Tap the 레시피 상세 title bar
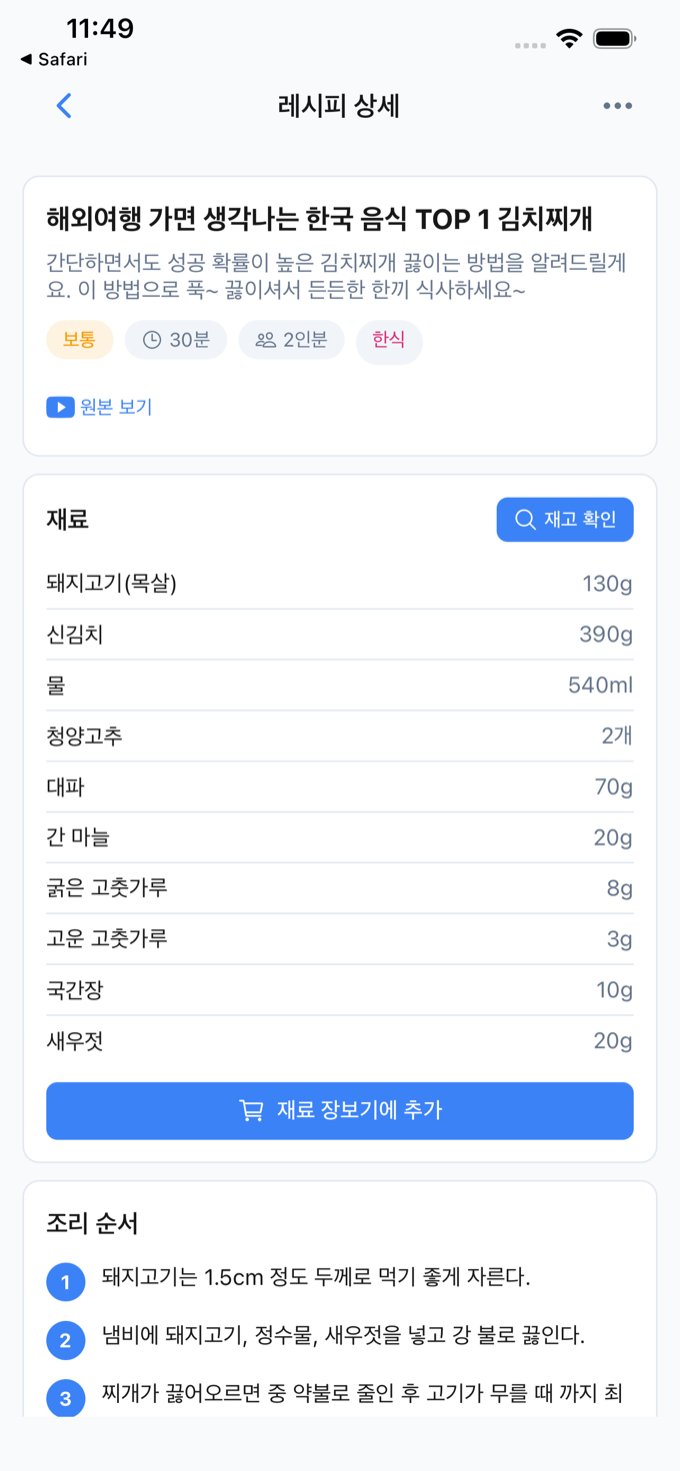This screenshot has width=680, height=1471. [x=337, y=105]
